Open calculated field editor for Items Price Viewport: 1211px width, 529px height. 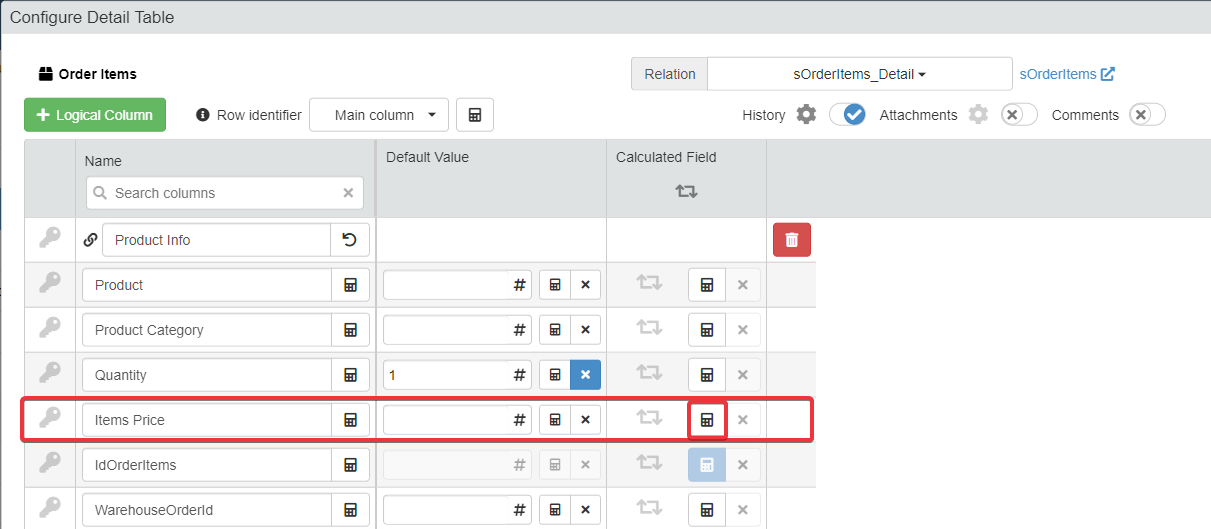tap(706, 420)
